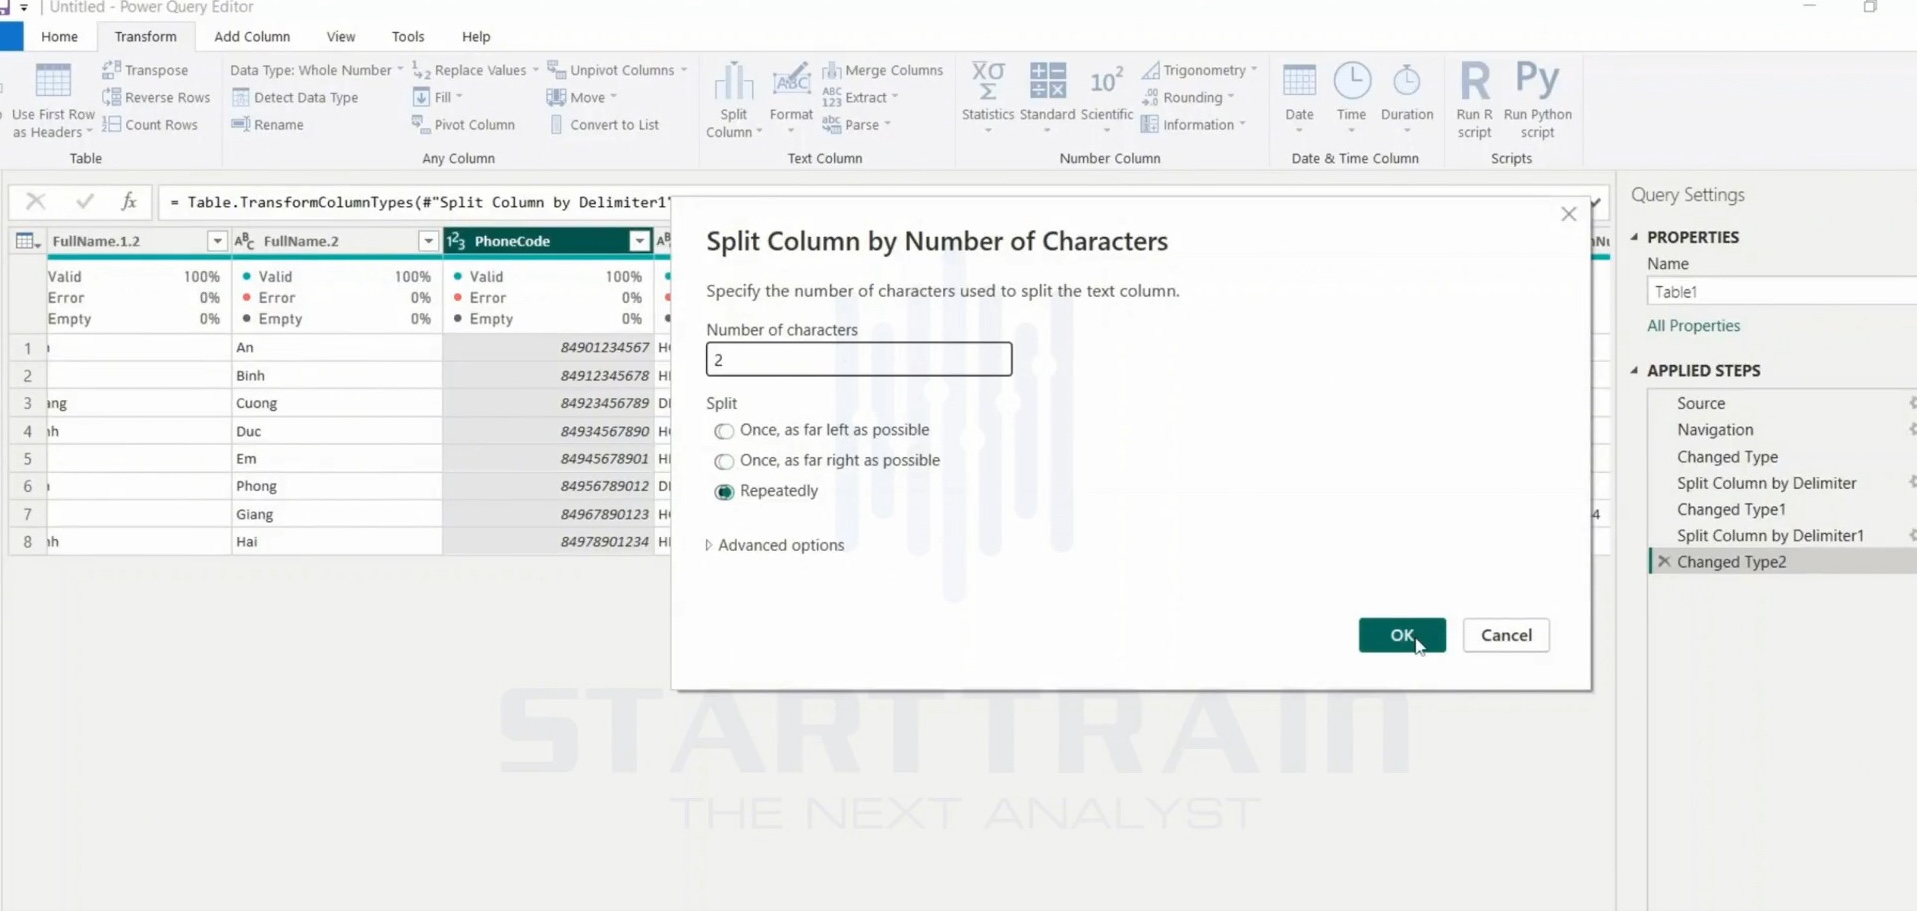
Task: Click the Format text icon
Action: click(x=791, y=82)
